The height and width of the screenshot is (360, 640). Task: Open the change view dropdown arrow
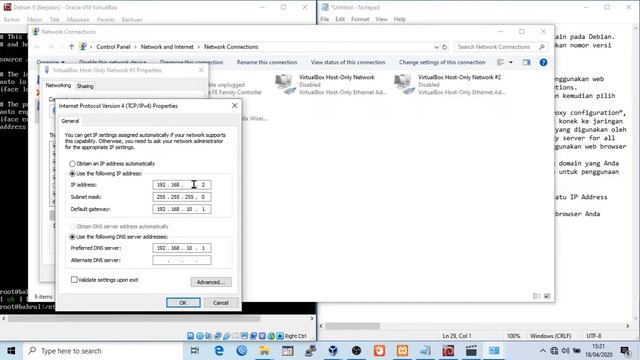[511, 62]
